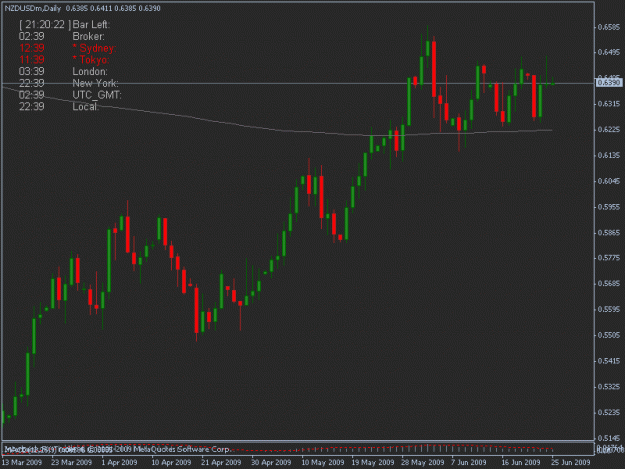Click the 0.5595 price scale label
The height and width of the screenshot is (469, 625).
pos(609,310)
